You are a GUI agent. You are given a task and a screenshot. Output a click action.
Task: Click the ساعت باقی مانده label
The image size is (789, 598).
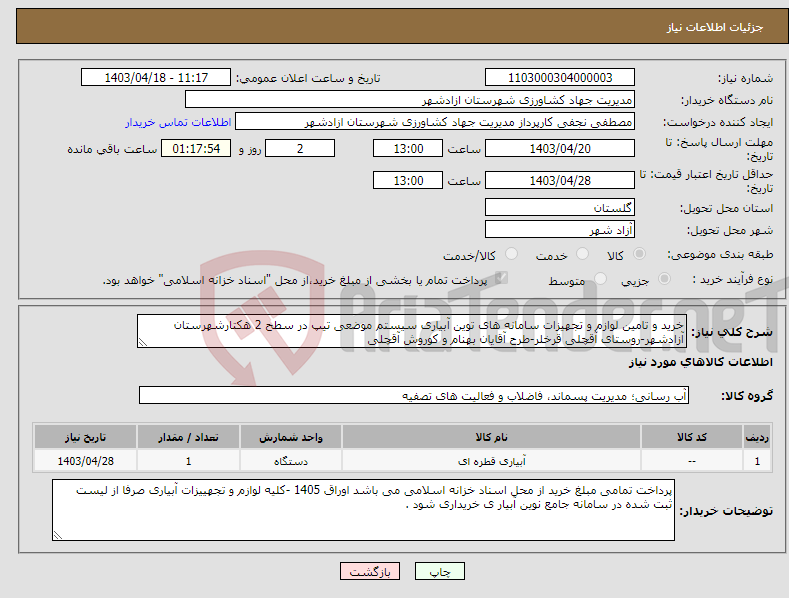112,150
